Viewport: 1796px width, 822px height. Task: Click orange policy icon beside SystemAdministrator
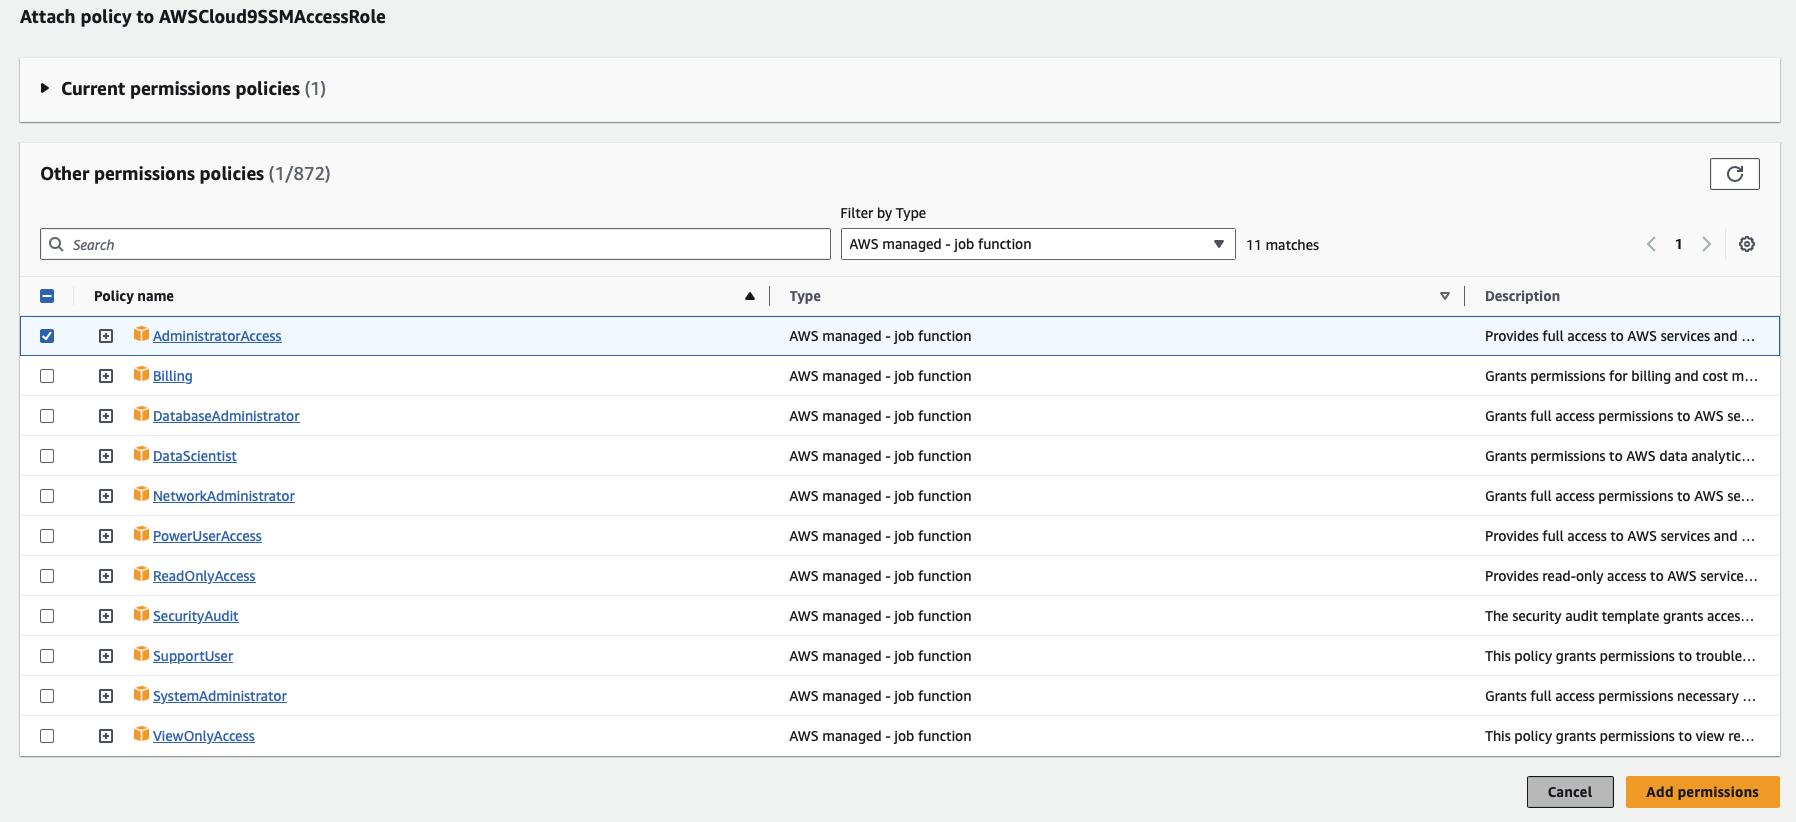141,694
